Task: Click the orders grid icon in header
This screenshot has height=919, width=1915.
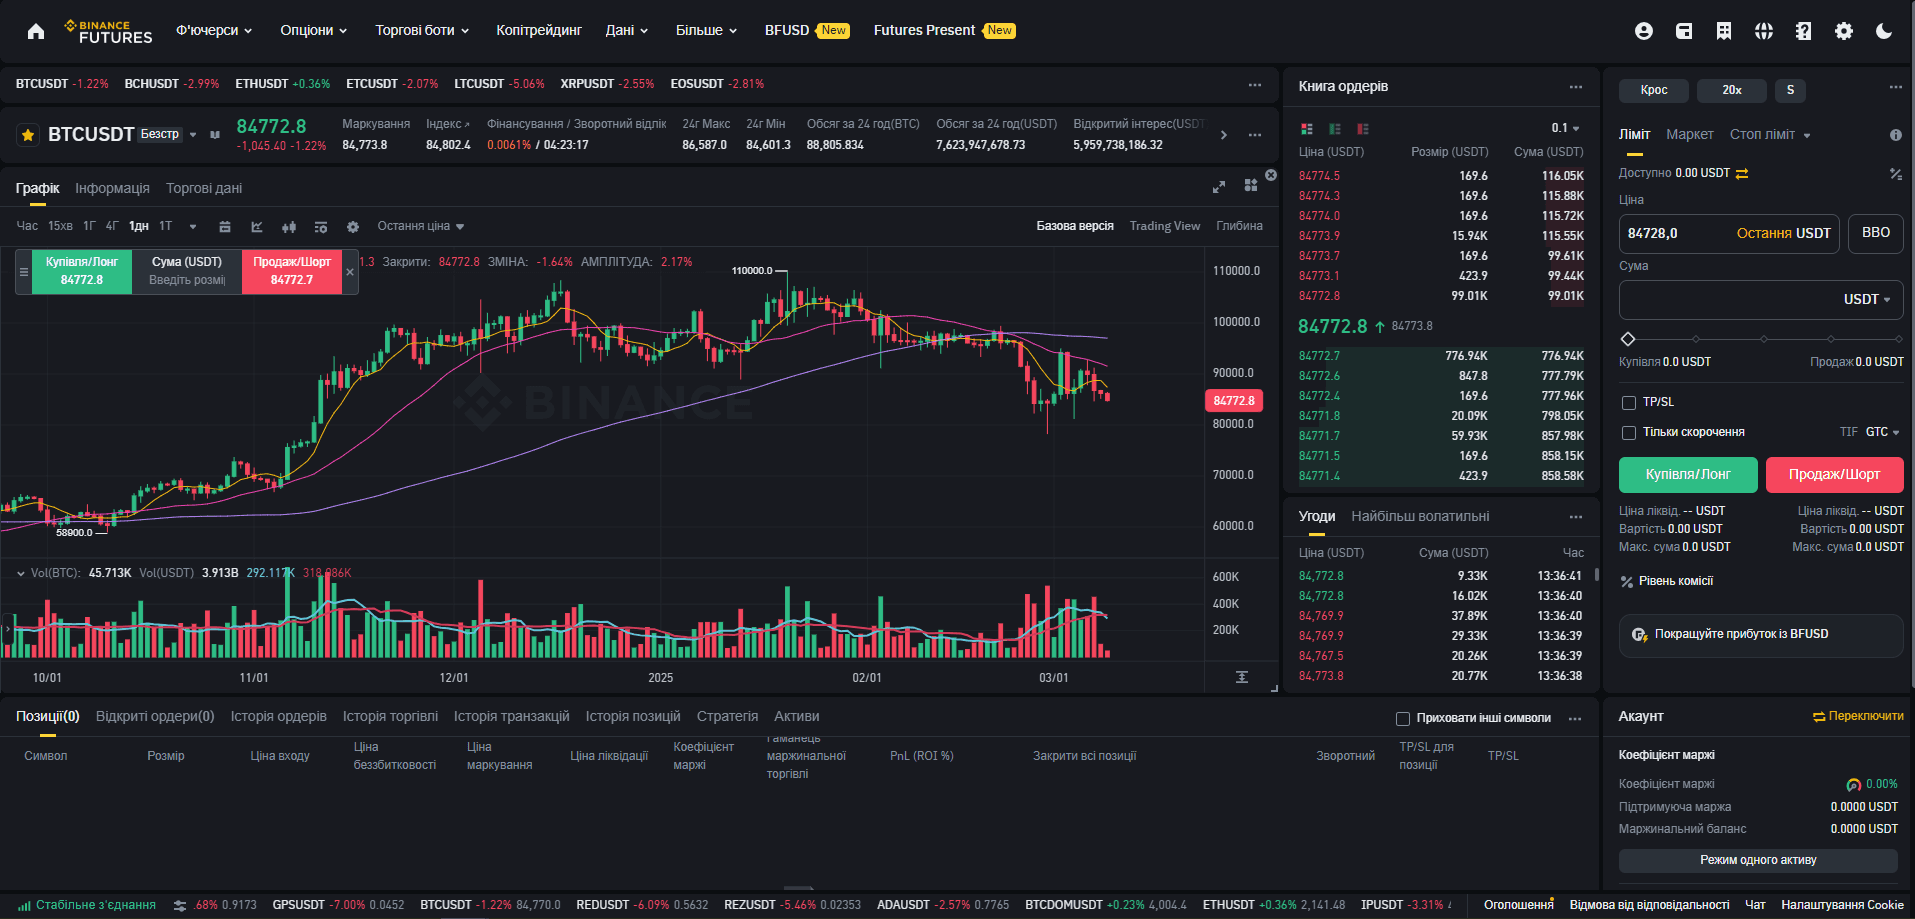Action: tap(1724, 31)
